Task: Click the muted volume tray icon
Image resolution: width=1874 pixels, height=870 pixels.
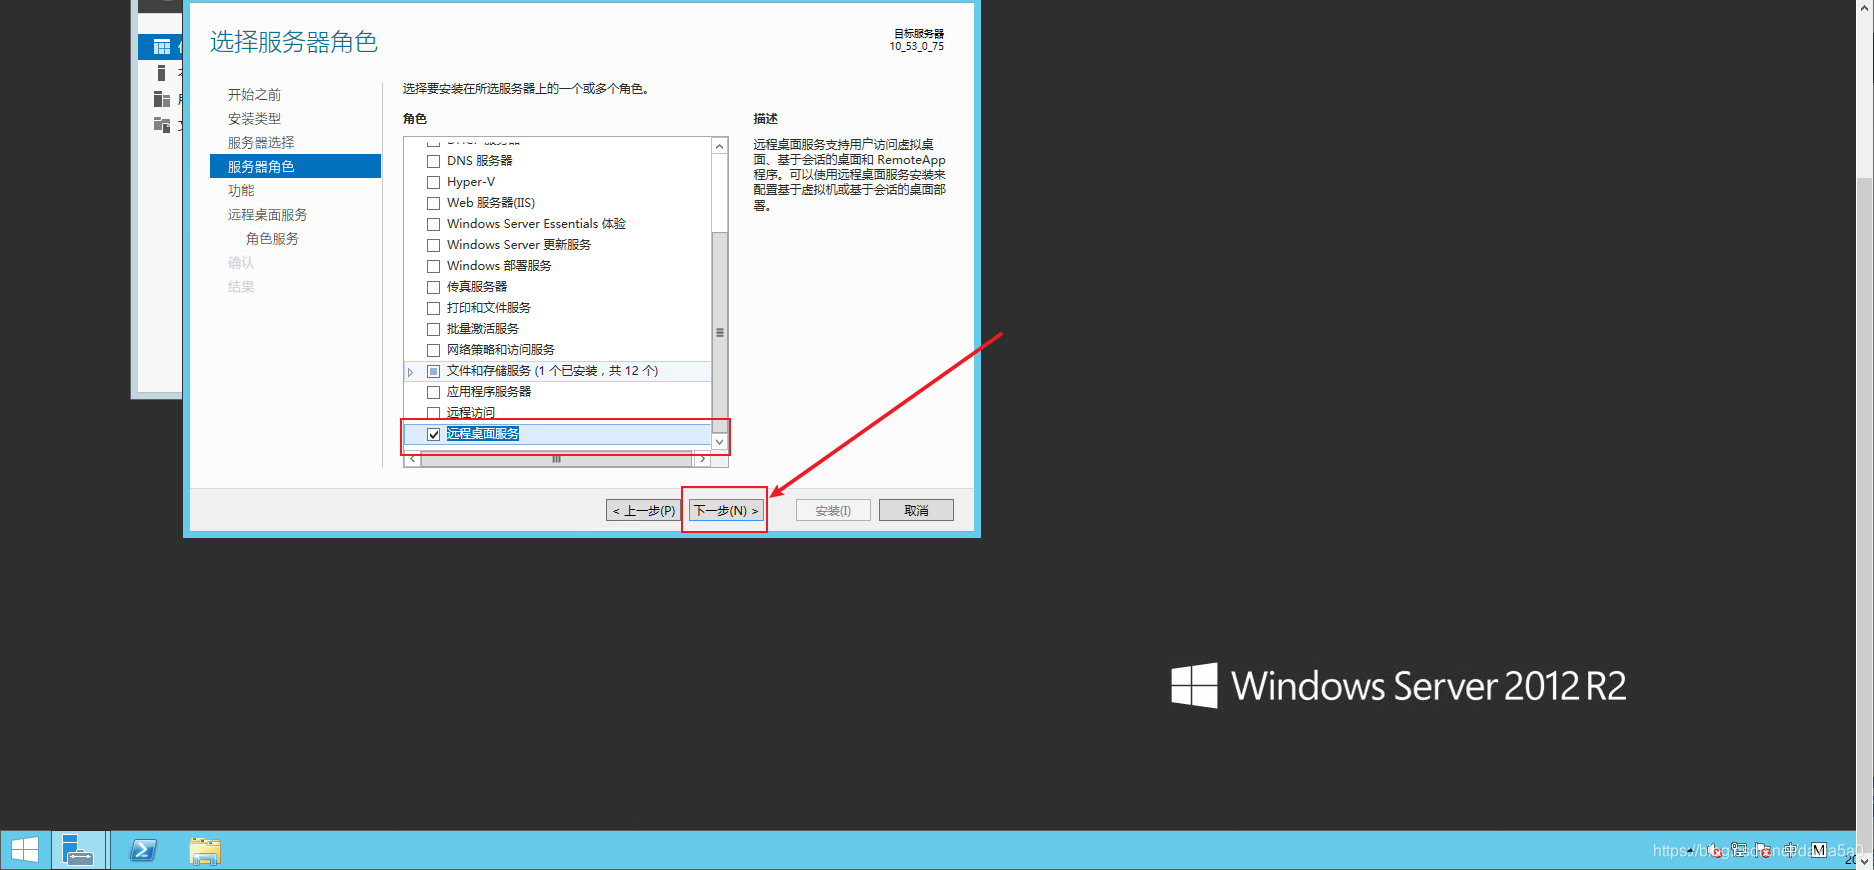Action: coord(1715,850)
